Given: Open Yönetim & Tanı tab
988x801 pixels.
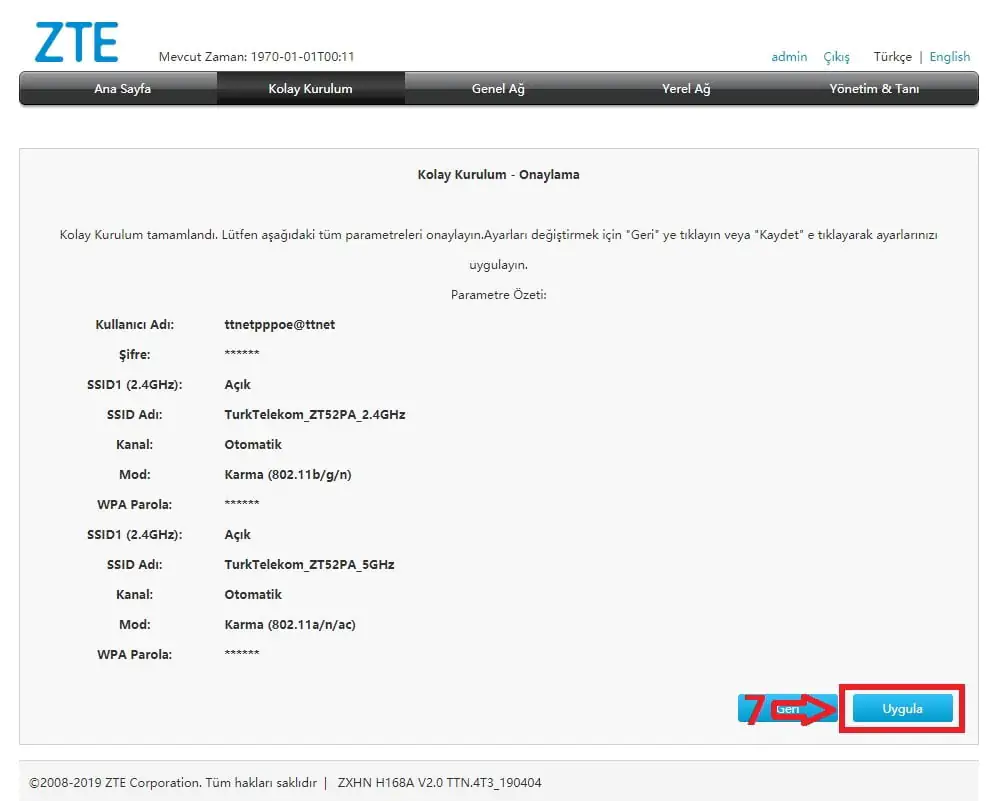Looking at the screenshot, I should click(x=874, y=89).
